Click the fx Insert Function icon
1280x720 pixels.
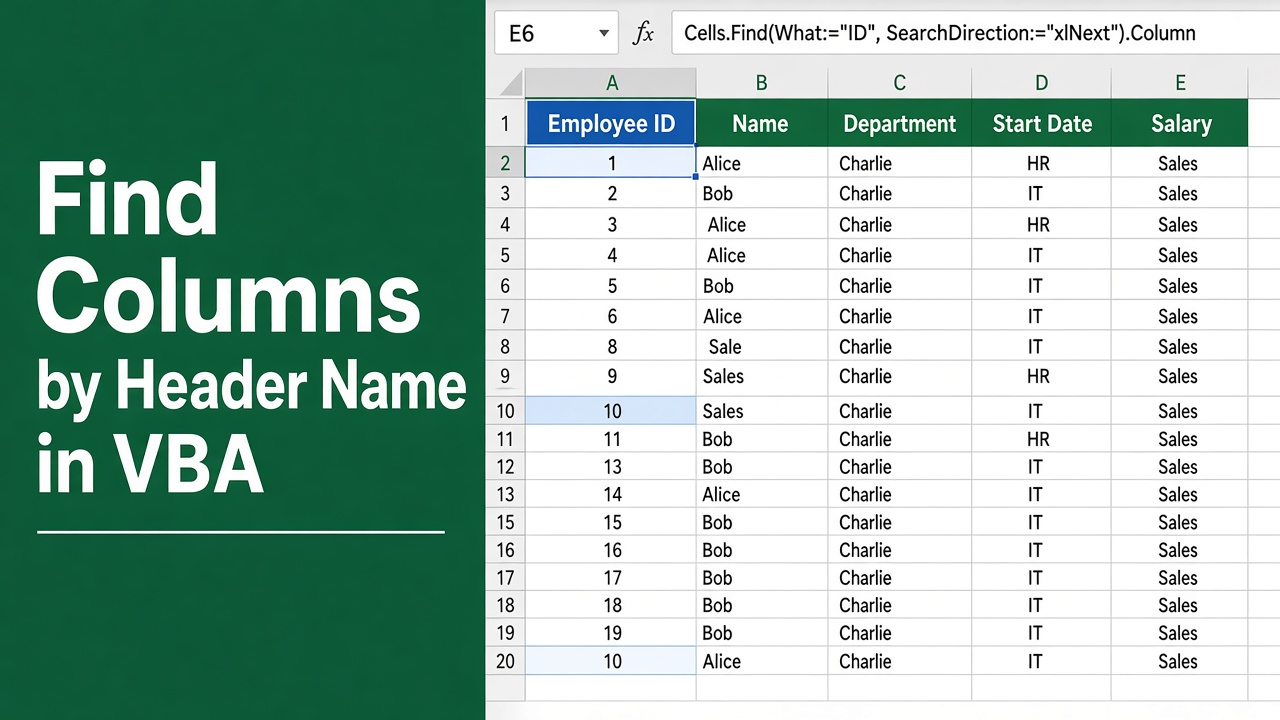tap(644, 33)
